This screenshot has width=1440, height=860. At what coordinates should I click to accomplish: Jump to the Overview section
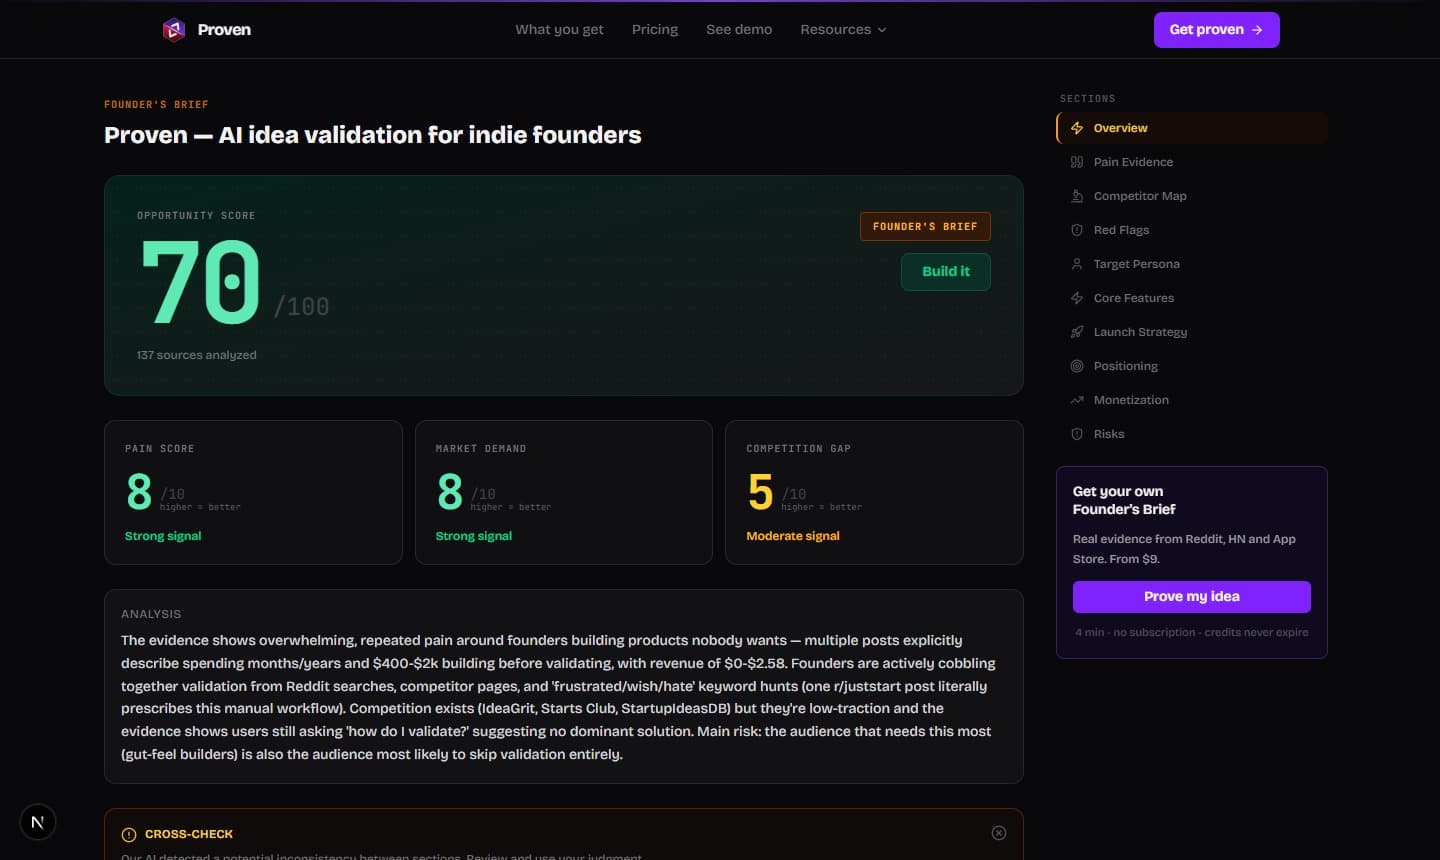tap(1192, 128)
